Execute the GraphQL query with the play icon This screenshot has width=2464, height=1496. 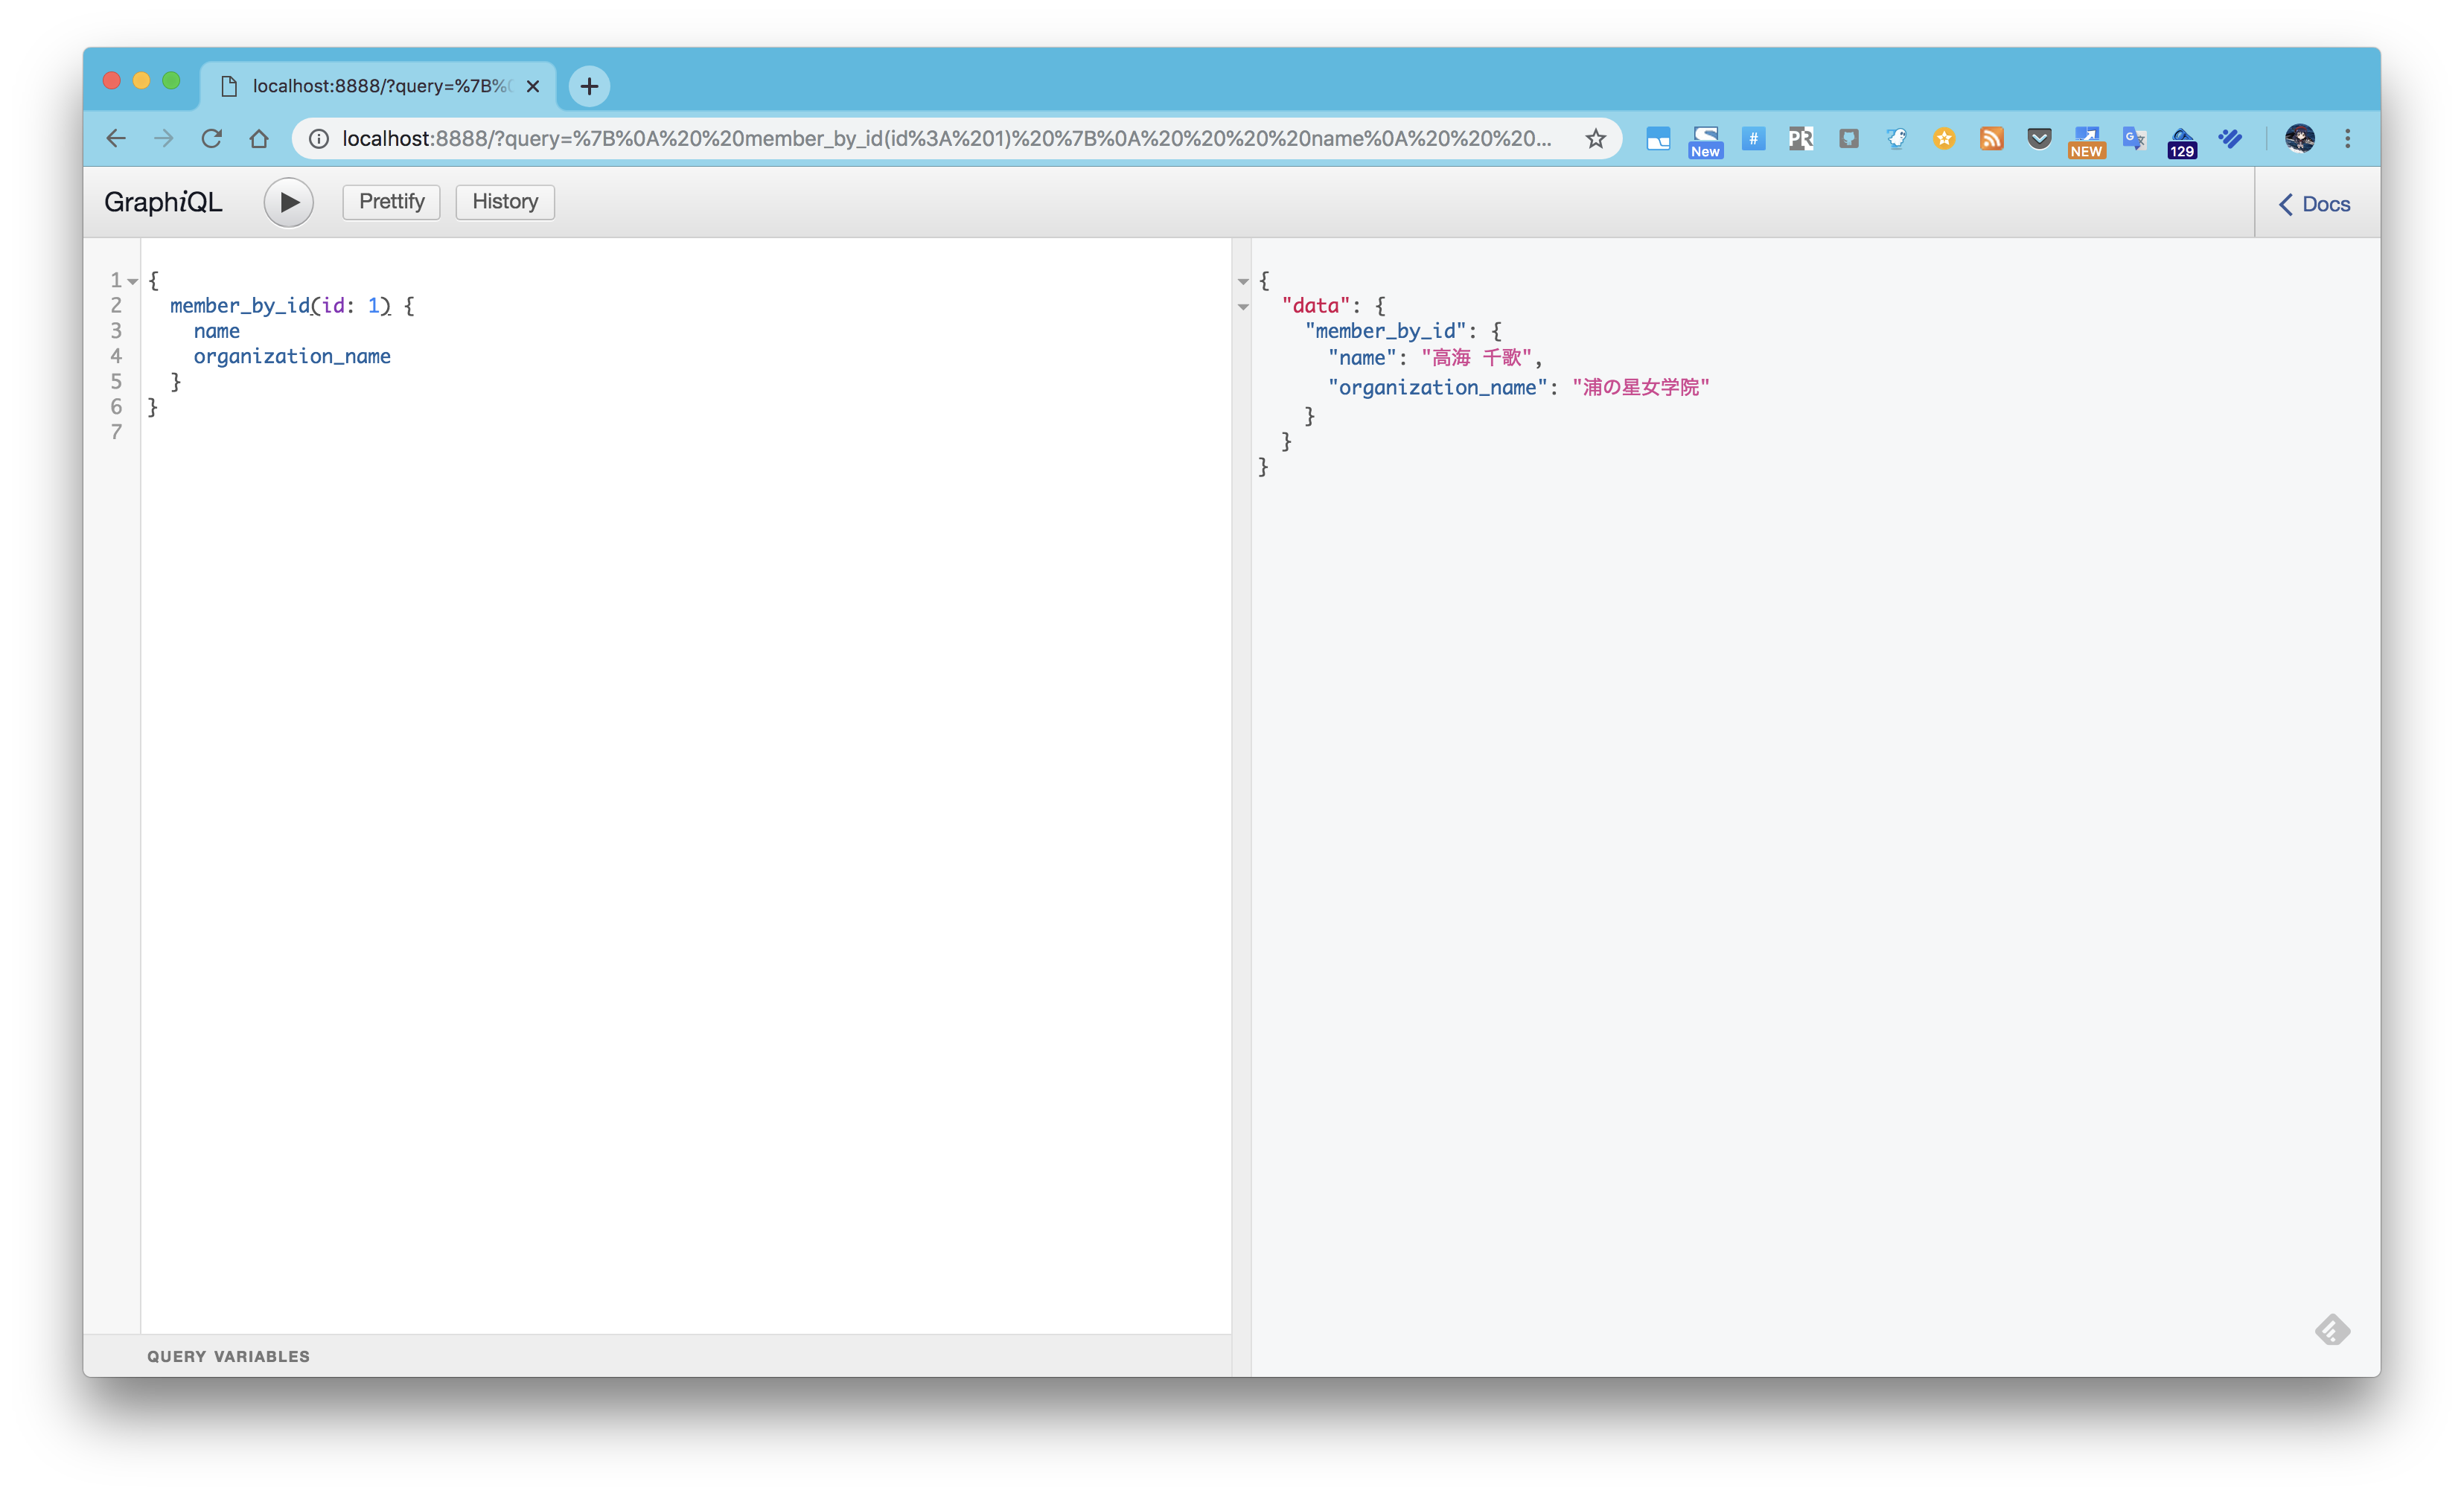(289, 202)
